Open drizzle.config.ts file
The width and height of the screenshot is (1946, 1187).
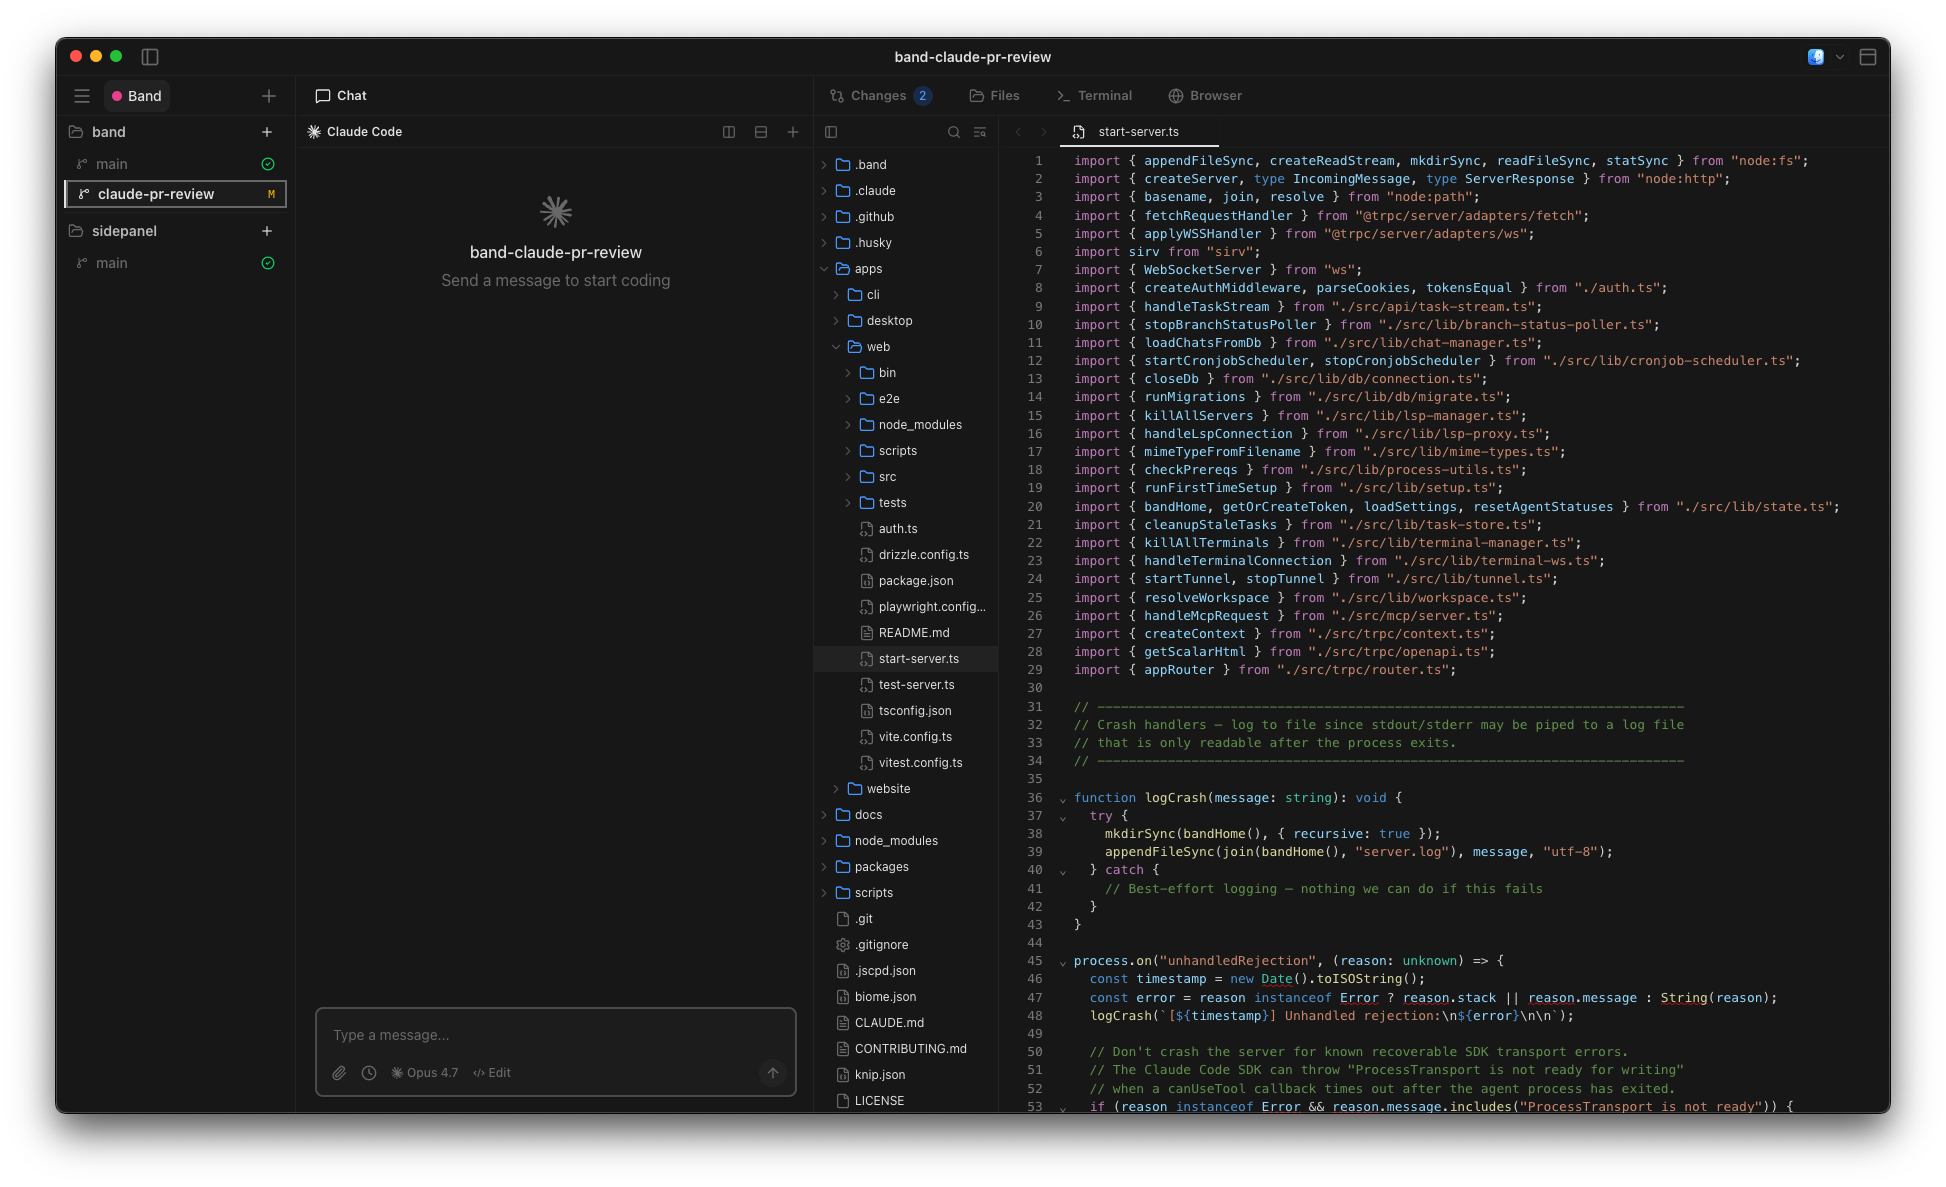[906, 555]
